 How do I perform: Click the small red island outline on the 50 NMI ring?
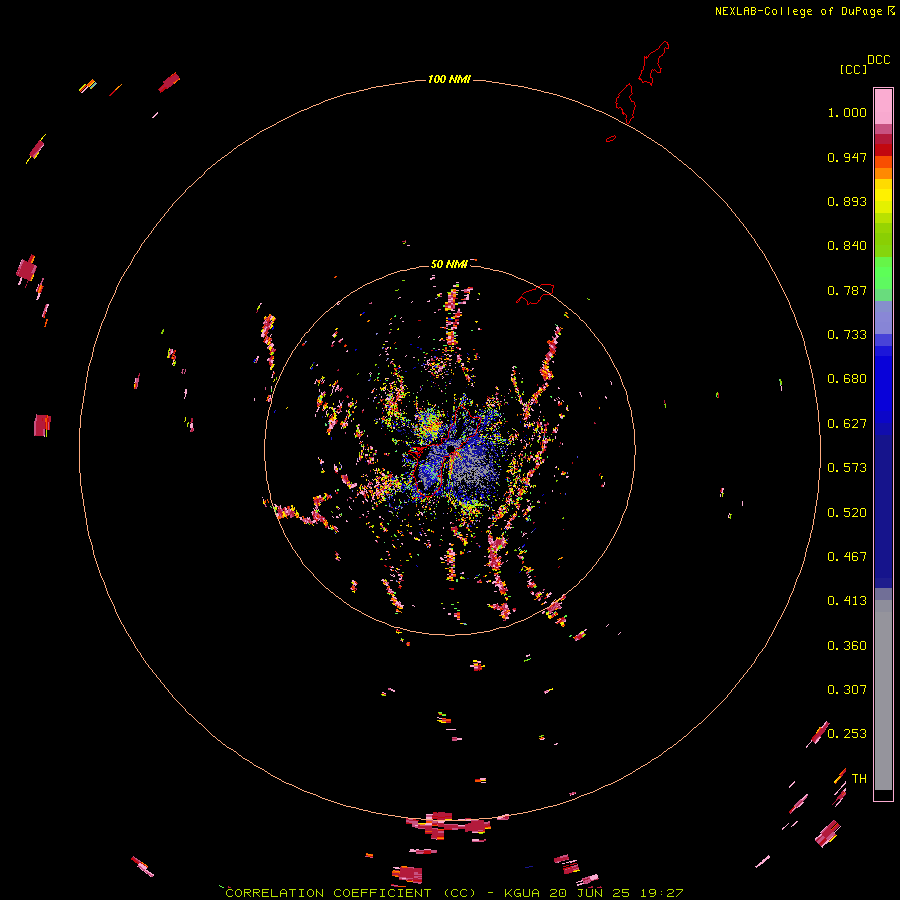535,294
